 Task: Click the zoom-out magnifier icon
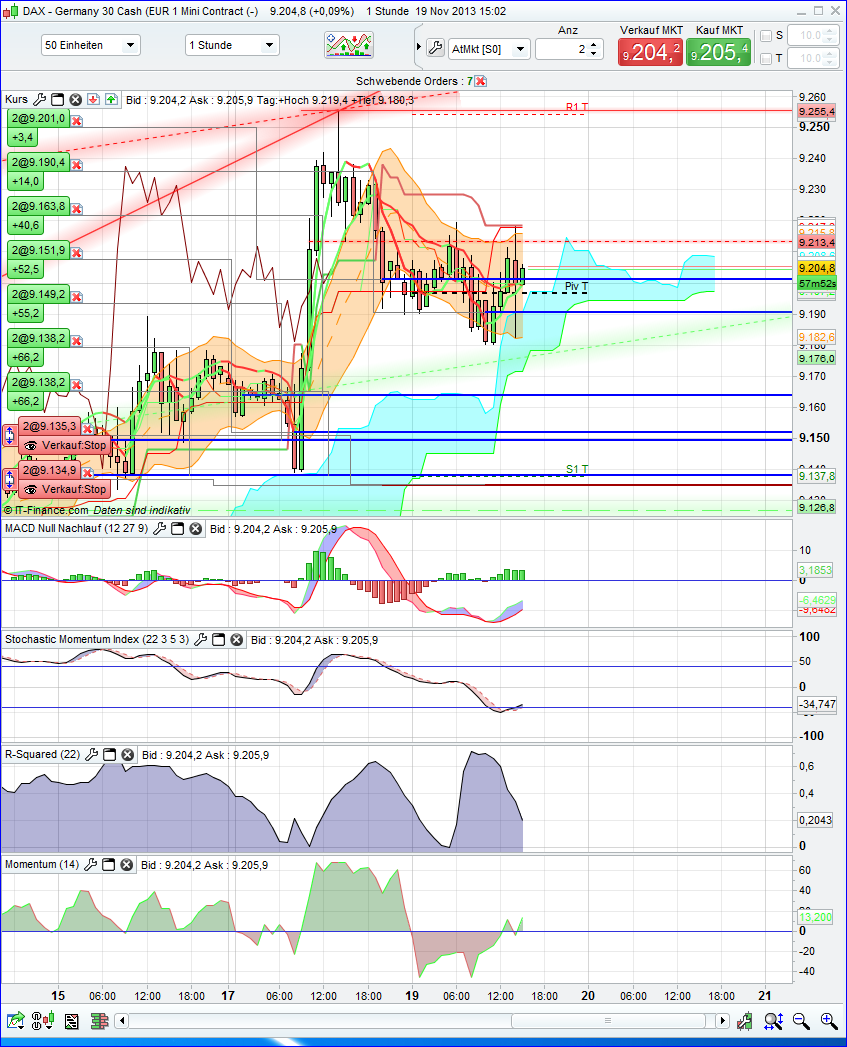click(x=800, y=1021)
